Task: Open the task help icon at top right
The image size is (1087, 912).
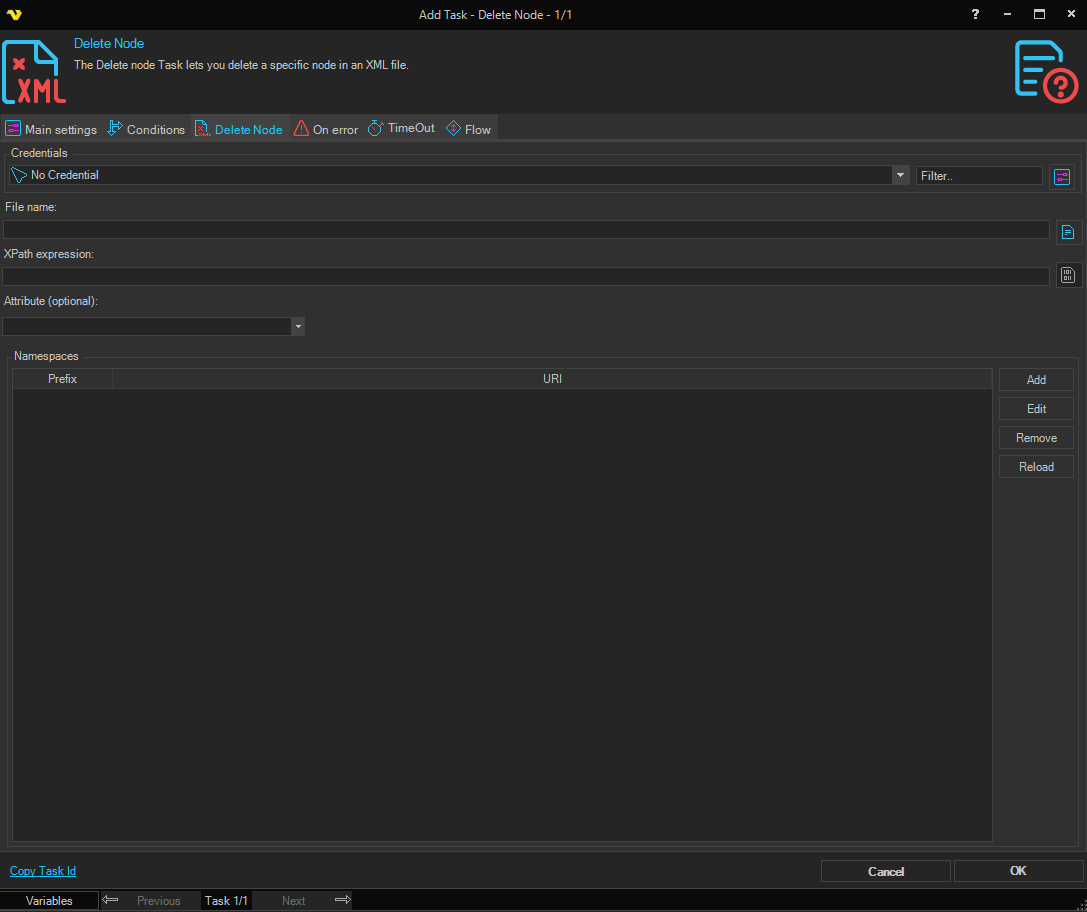Action: [1046, 72]
